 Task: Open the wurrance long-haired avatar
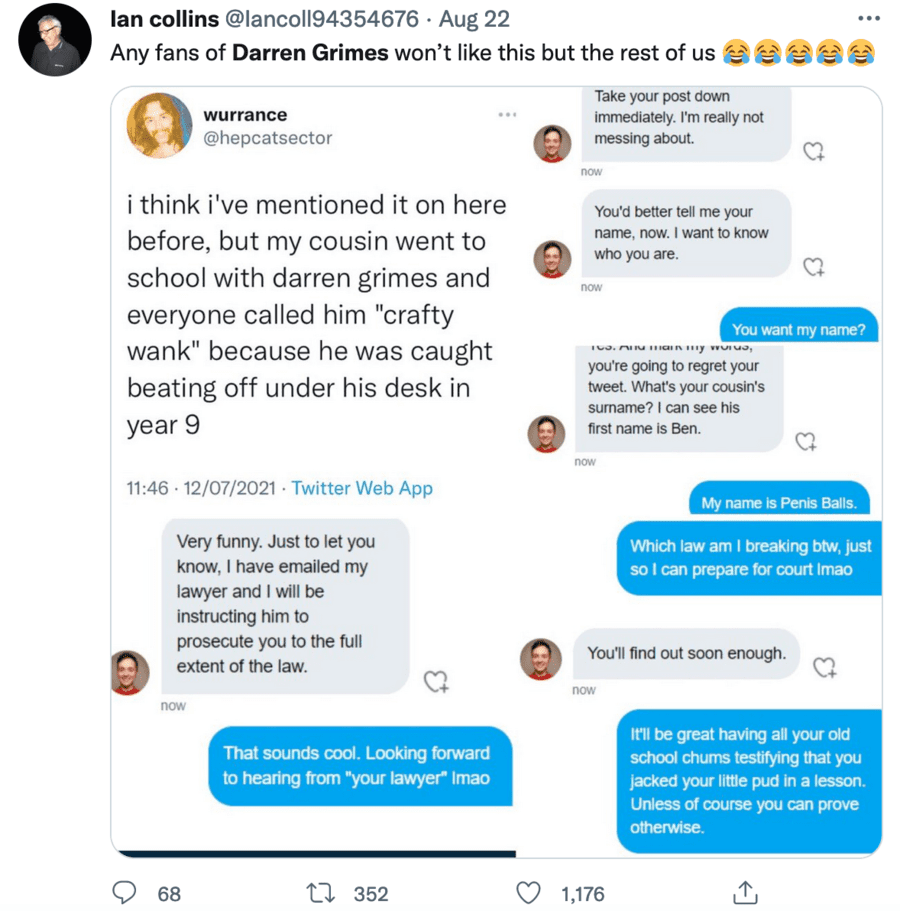159,126
